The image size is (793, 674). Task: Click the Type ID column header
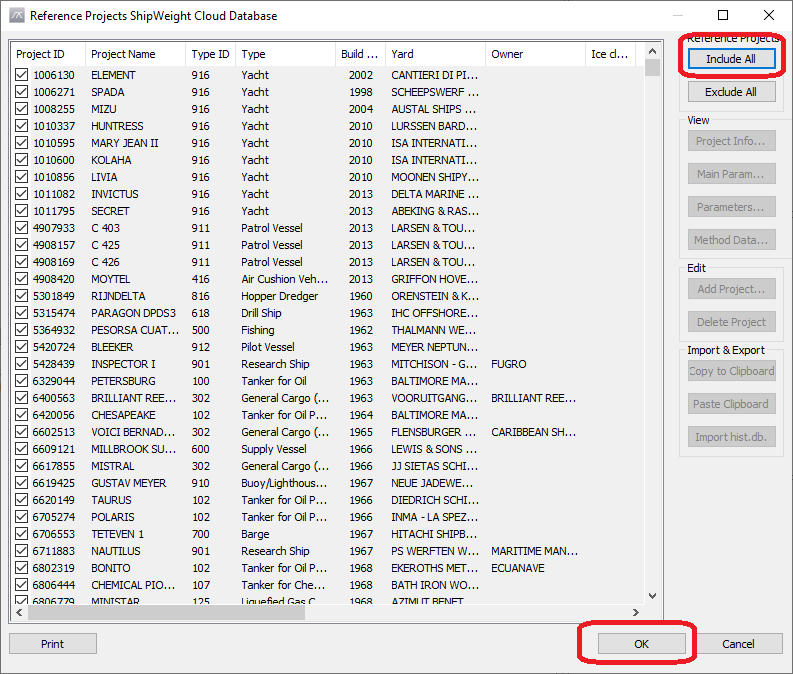coord(210,54)
